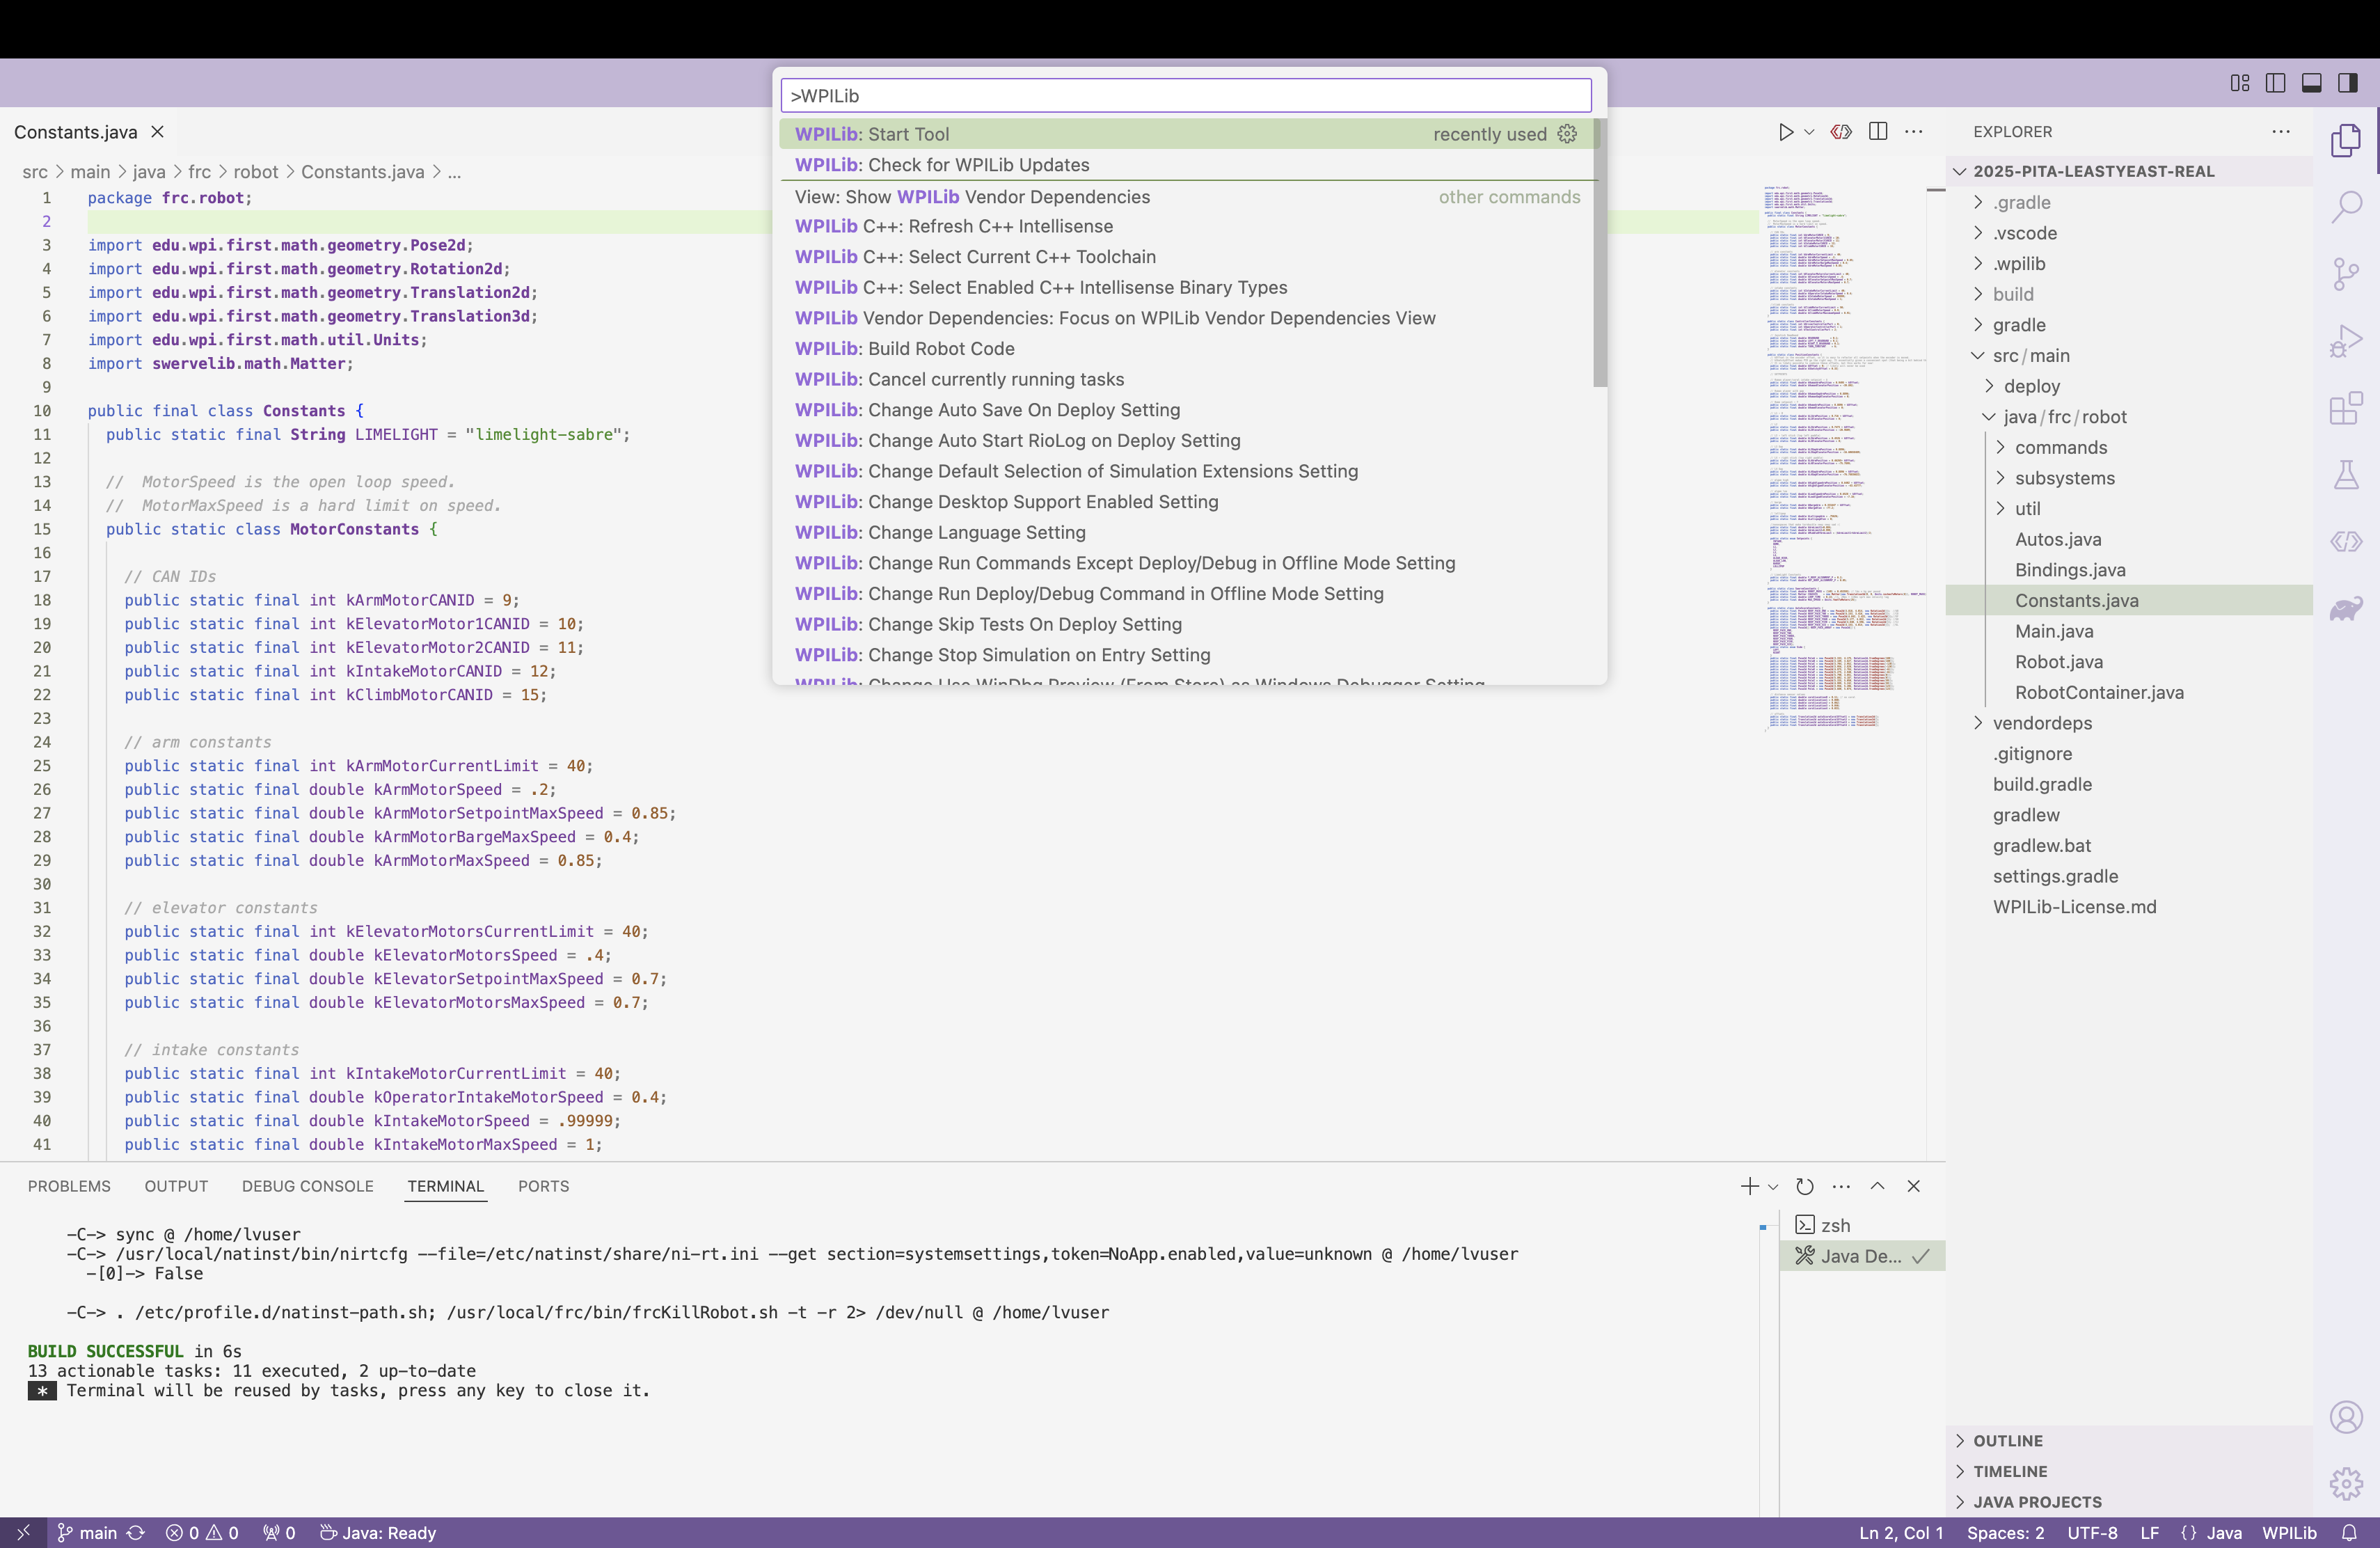Click the command palette list scrollbar
The height and width of the screenshot is (1548, 2380).
[1600, 253]
